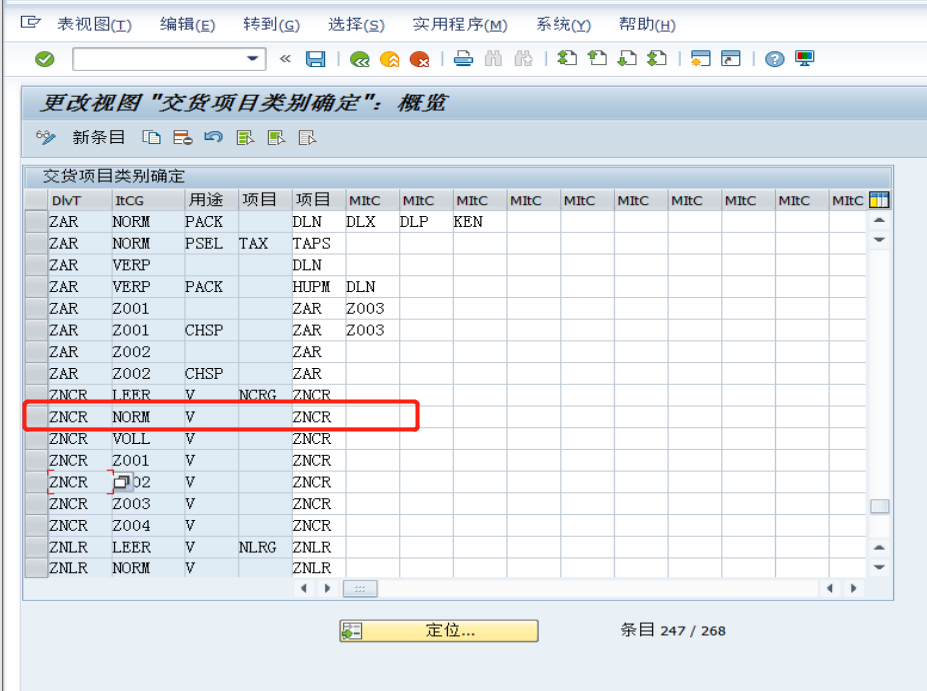Click the Select All icon
The width and height of the screenshot is (927, 691).
(x=245, y=138)
